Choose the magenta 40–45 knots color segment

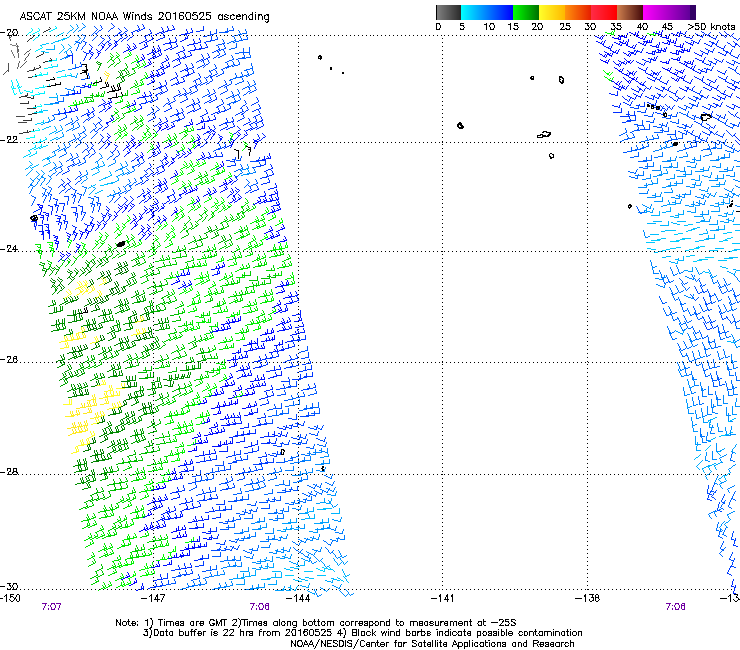(x=656, y=12)
